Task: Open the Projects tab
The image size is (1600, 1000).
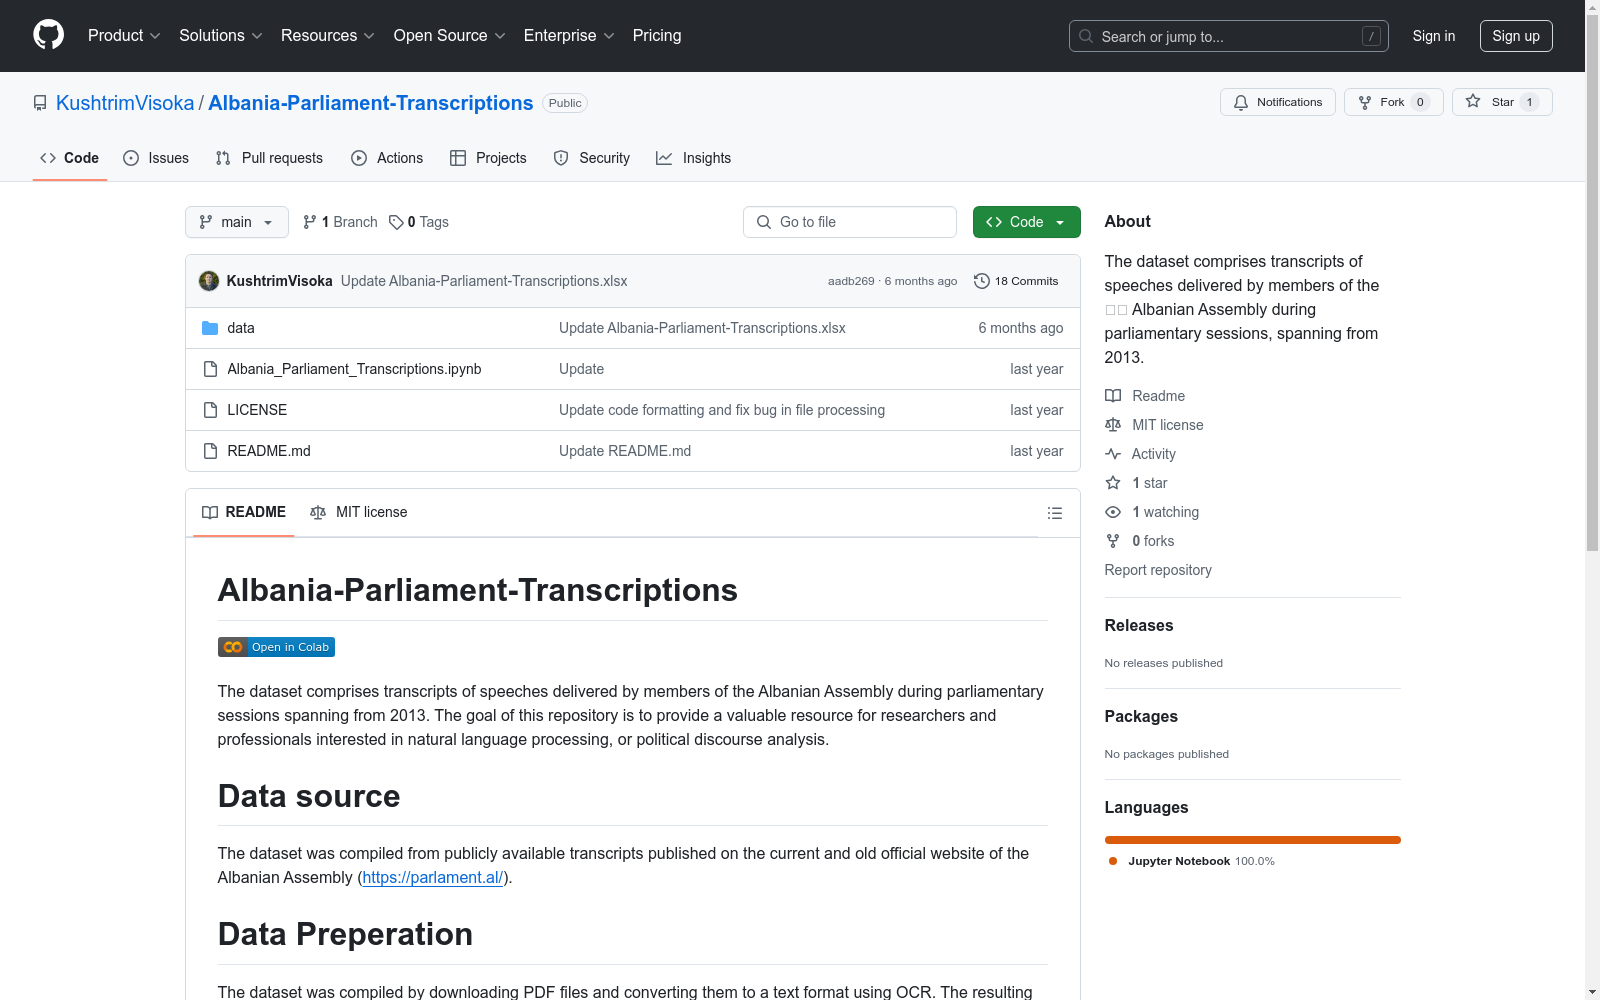Action: coord(488,158)
